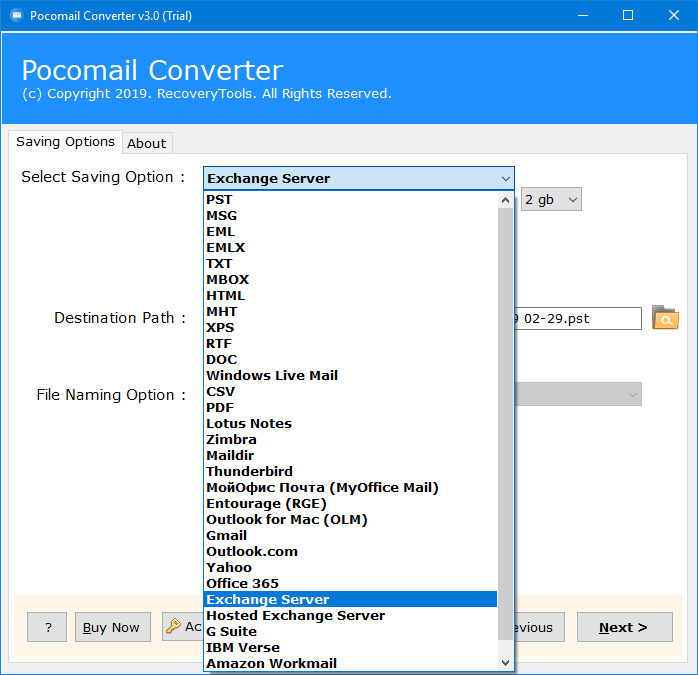Choose Outlook for Mac (OLM) option
698x675 pixels.
(x=351, y=520)
